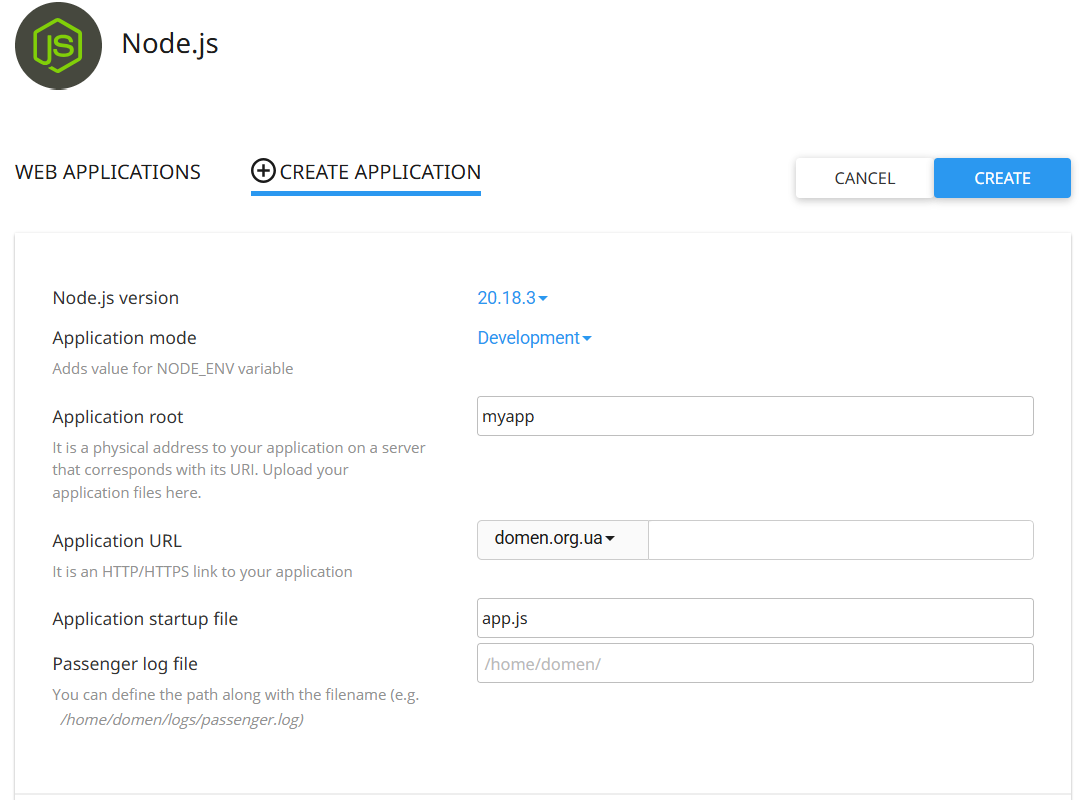Screen dimensions: 1081x800
Task: Expand the domen.org.ua domain selector
Action: click(x=563, y=539)
